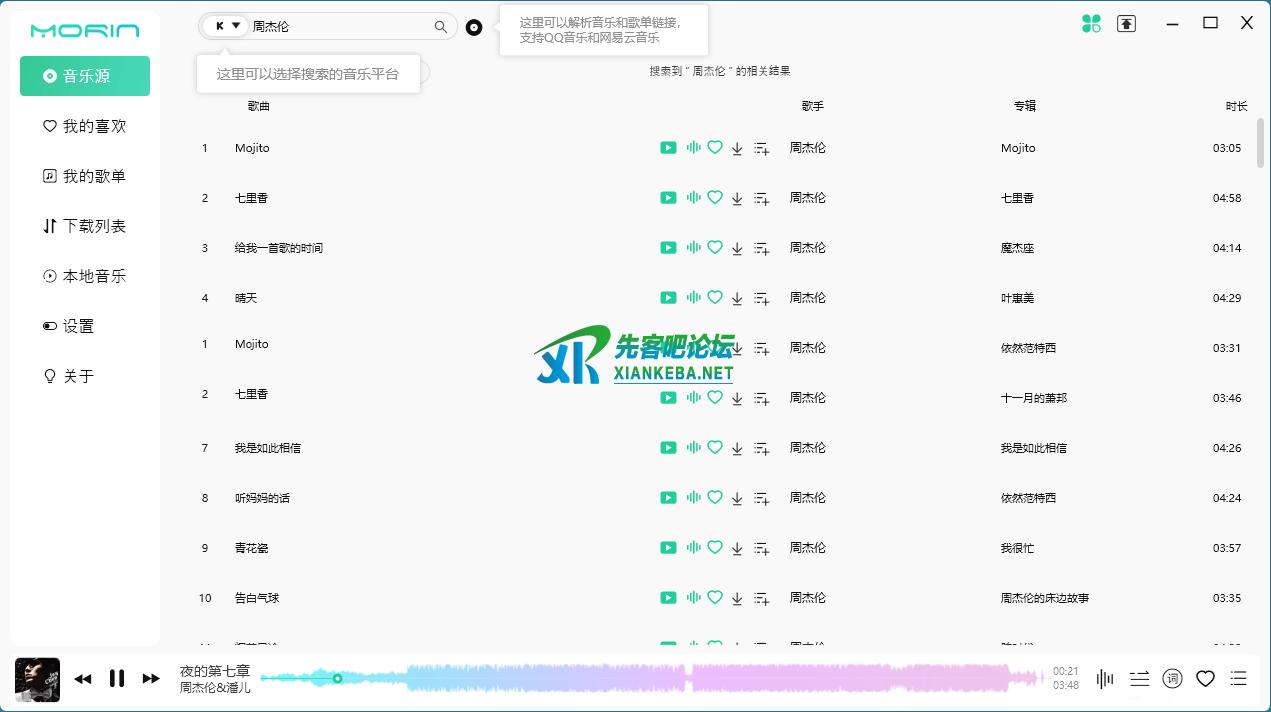Click the green clover icon in title bar

coord(1091,24)
